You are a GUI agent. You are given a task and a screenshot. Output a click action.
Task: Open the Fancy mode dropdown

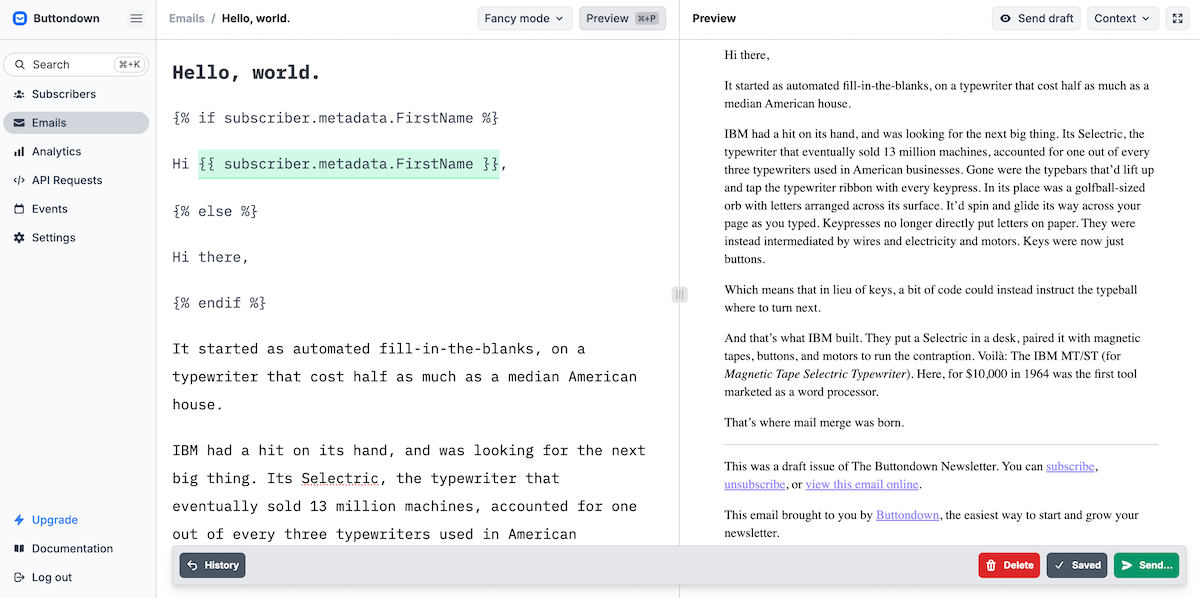coord(524,18)
